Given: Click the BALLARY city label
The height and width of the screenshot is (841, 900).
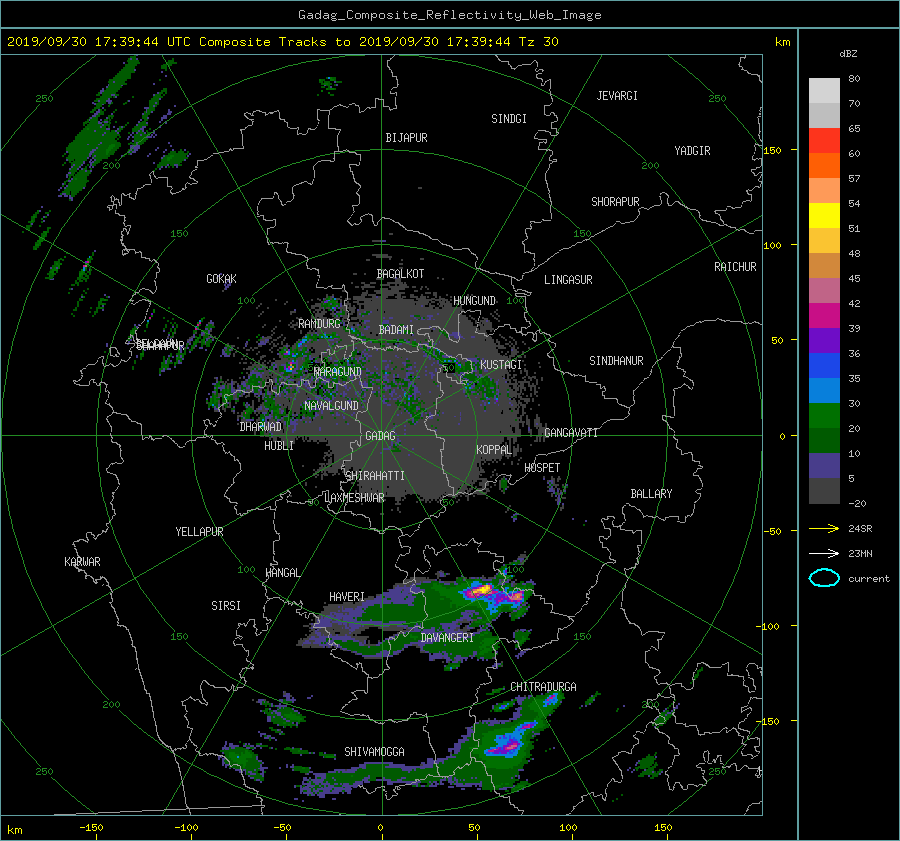Looking at the screenshot, I should pyautogui.click(x=651, y=494).
